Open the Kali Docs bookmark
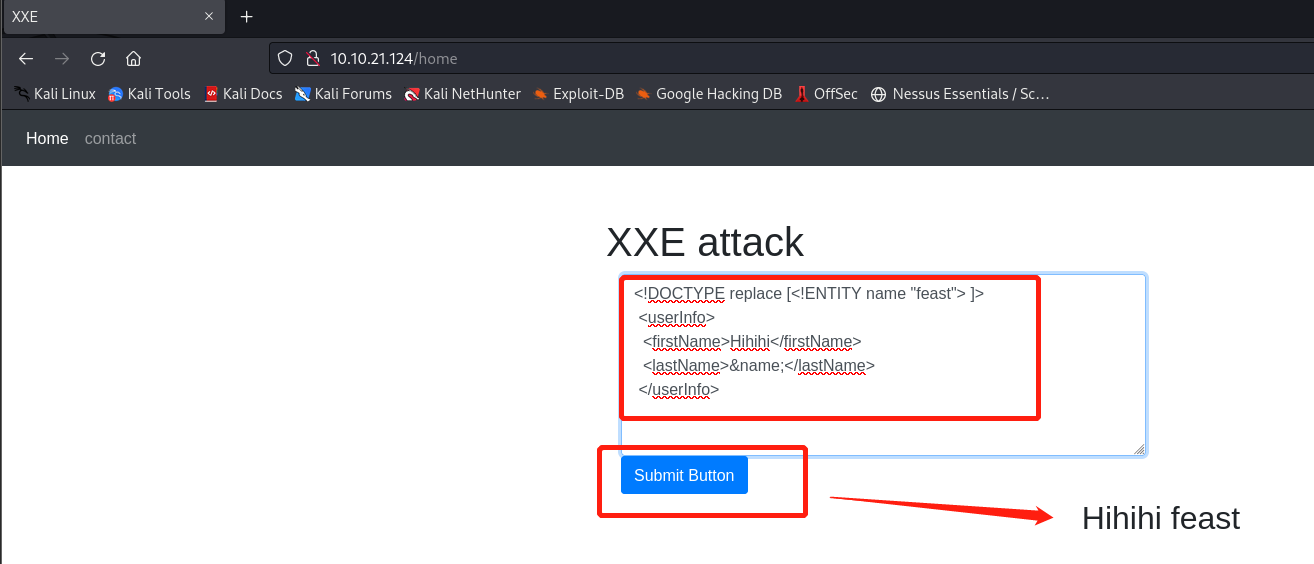 click(243, 94)
